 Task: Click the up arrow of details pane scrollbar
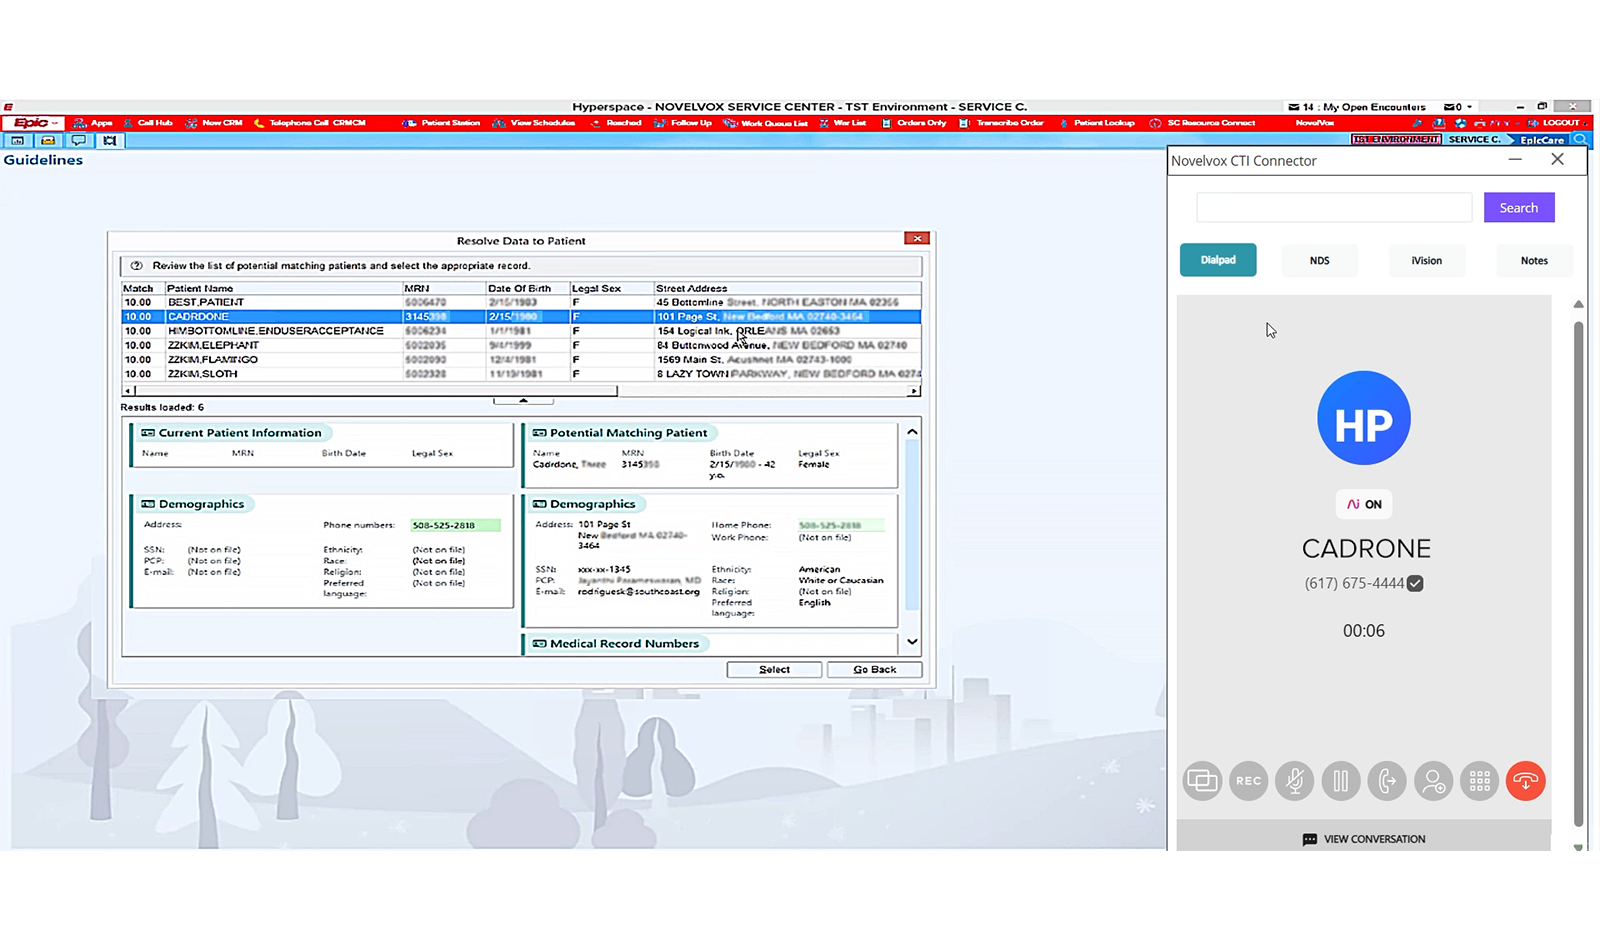point(912,432)
